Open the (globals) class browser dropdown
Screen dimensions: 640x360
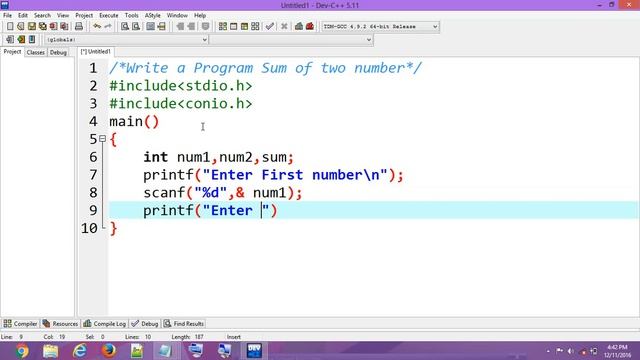point(127,40)
